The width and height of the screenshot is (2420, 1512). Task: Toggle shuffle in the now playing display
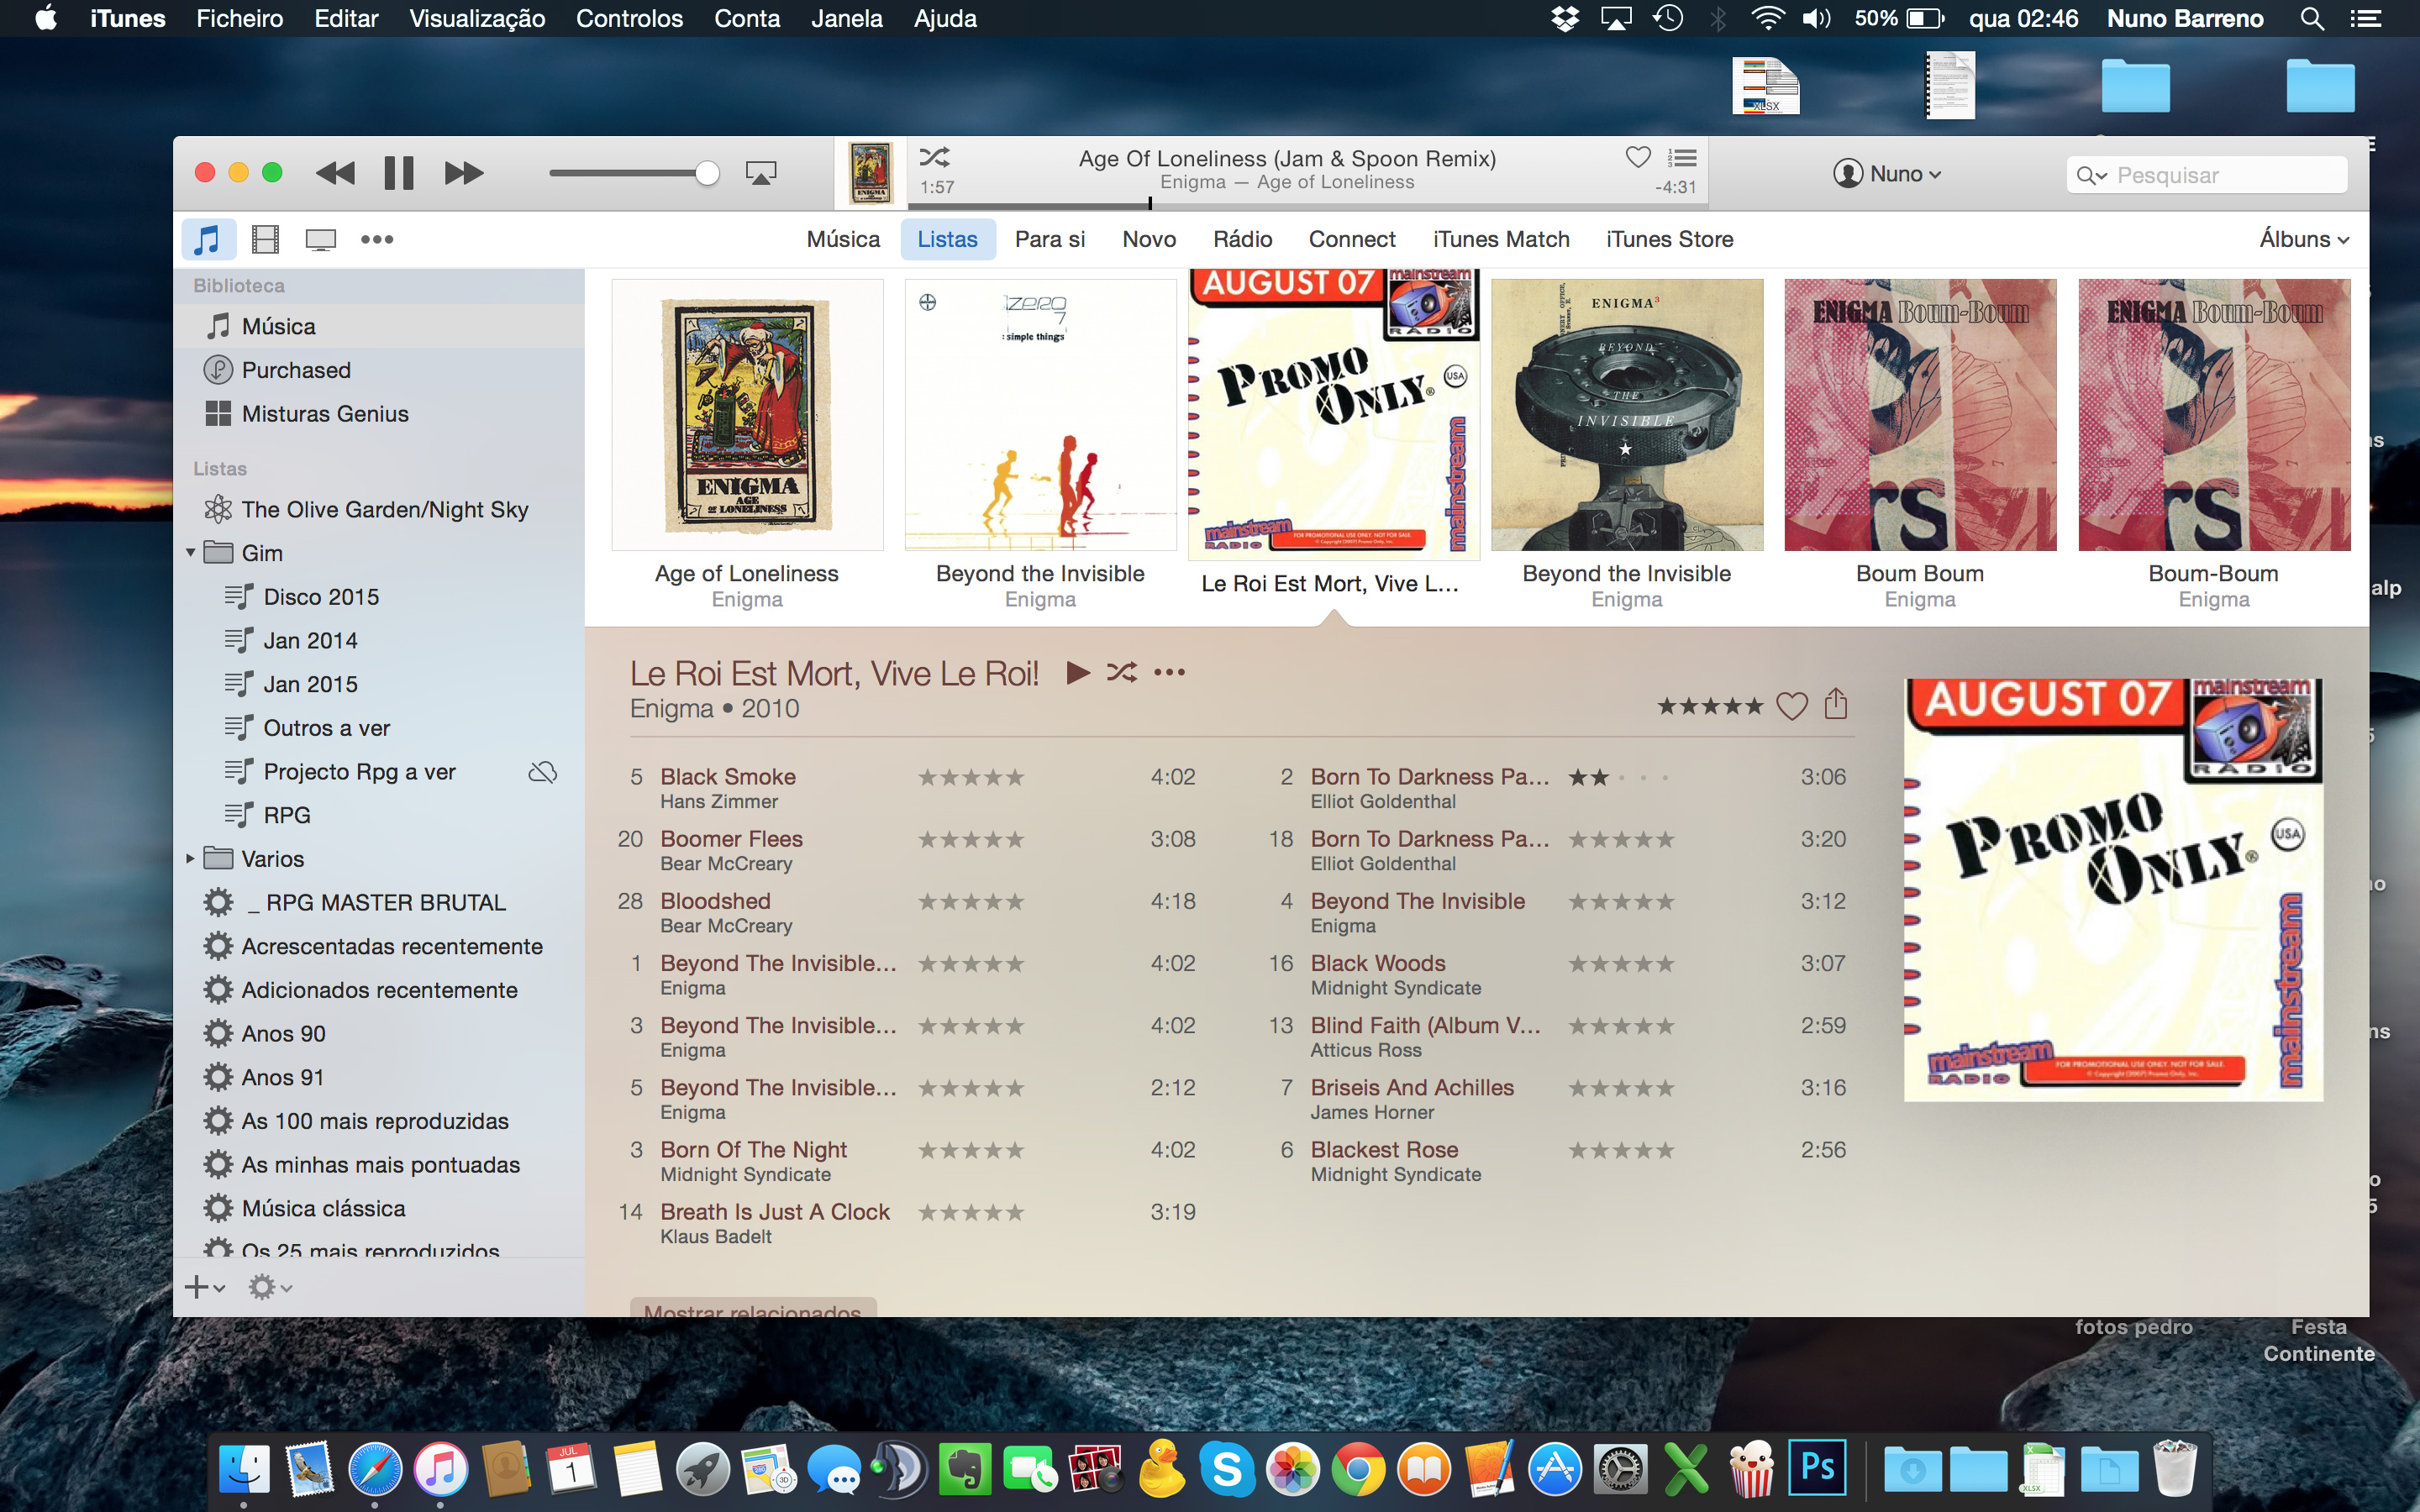(x=935, y=157)
